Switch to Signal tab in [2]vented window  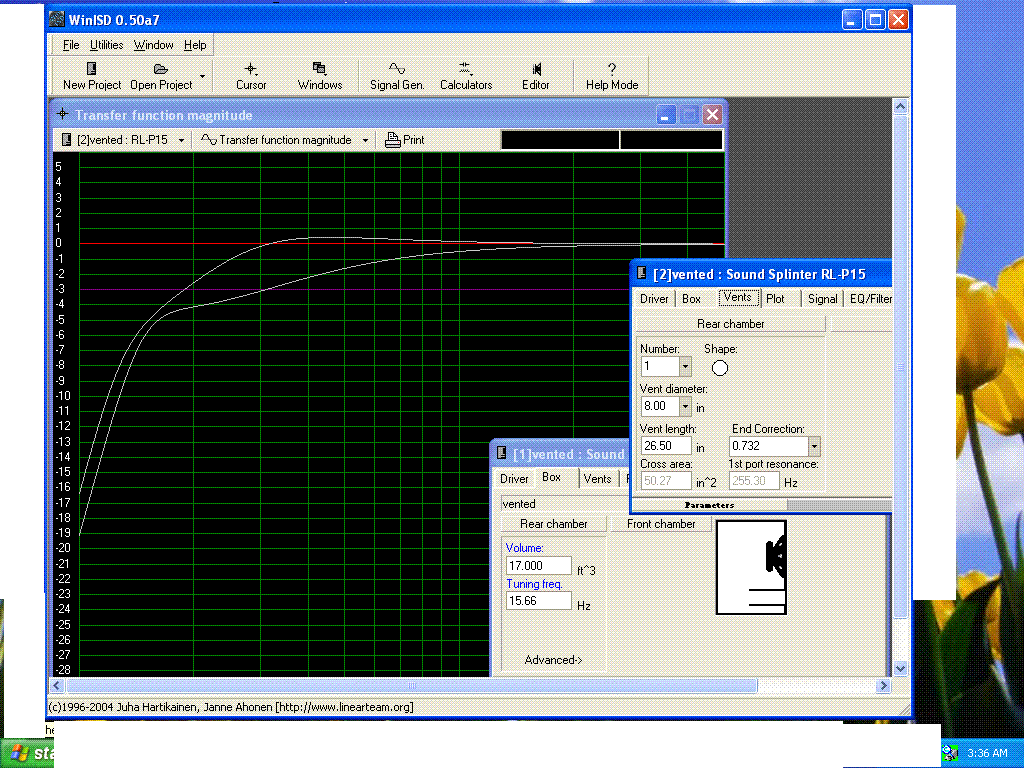(822, 299)
